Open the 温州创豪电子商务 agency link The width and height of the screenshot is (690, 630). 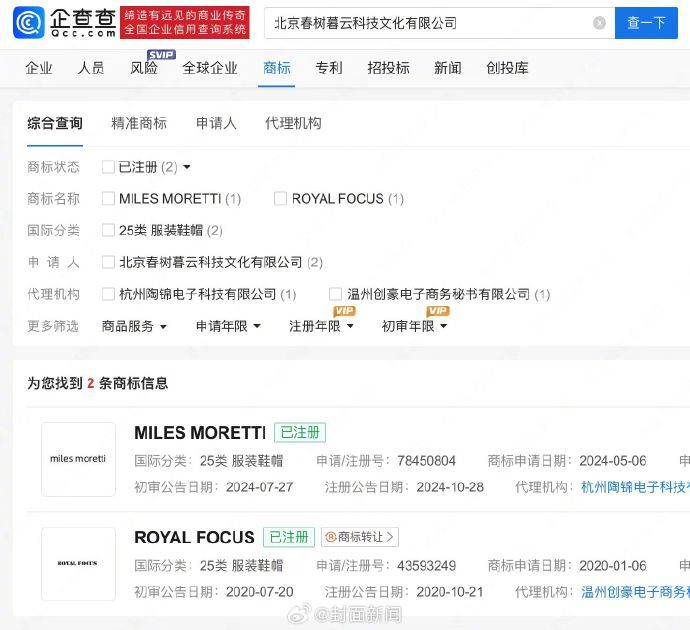[635, 592]
